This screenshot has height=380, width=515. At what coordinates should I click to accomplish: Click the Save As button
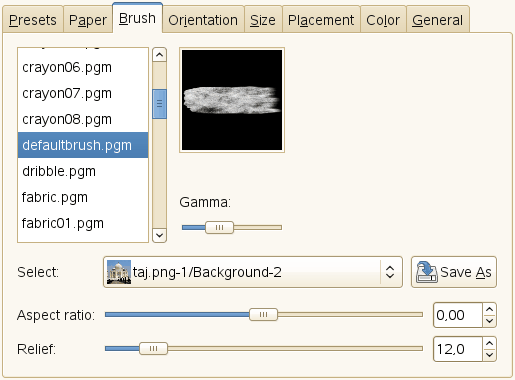tap(454, 272)
